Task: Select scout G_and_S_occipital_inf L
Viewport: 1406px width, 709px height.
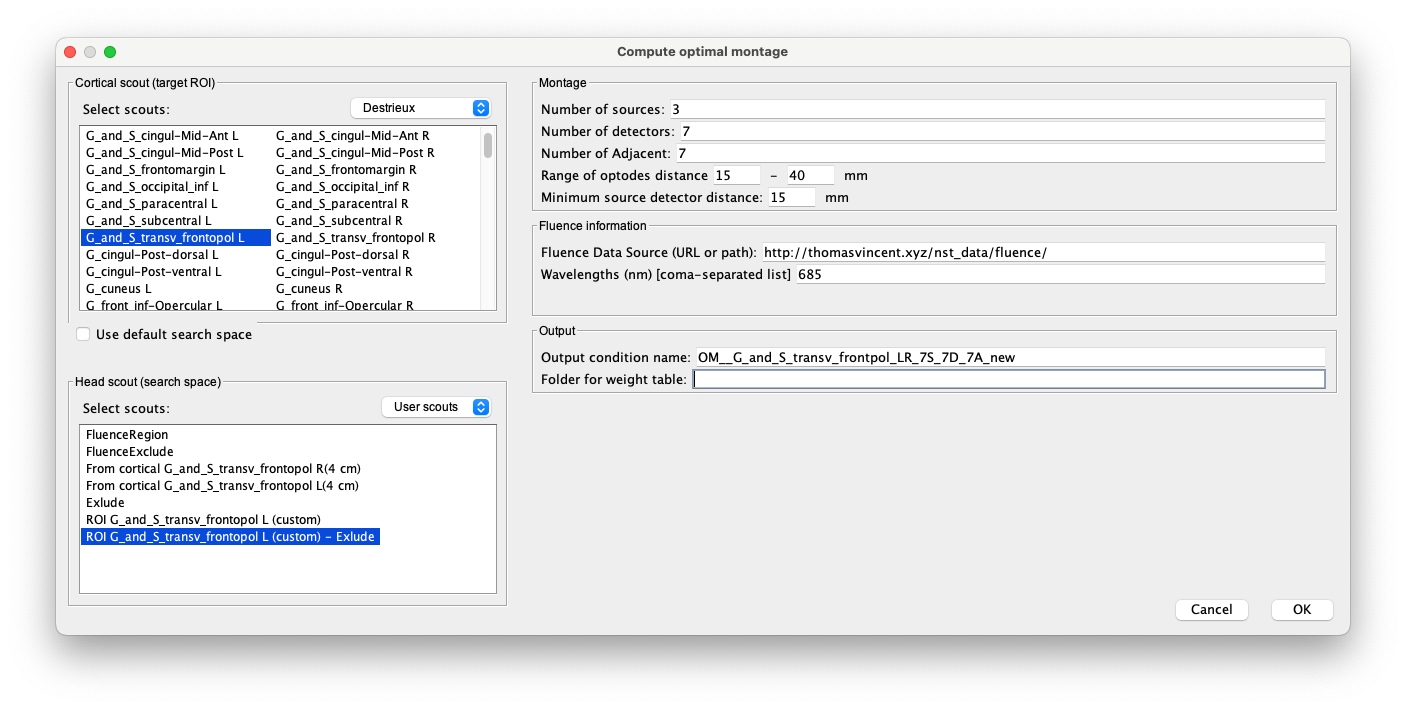Action: (152, 187)
